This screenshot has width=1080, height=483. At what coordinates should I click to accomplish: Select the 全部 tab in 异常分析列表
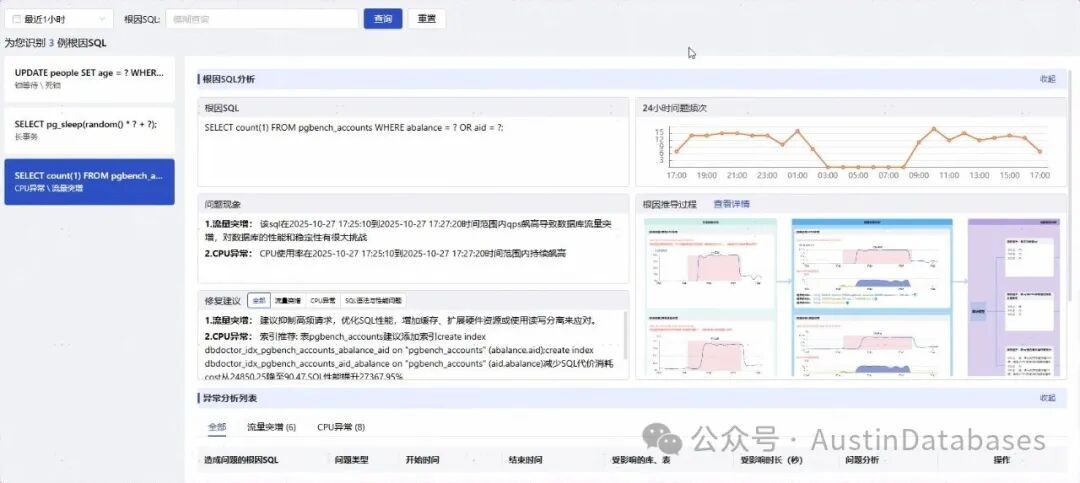(x=217, y=427)
